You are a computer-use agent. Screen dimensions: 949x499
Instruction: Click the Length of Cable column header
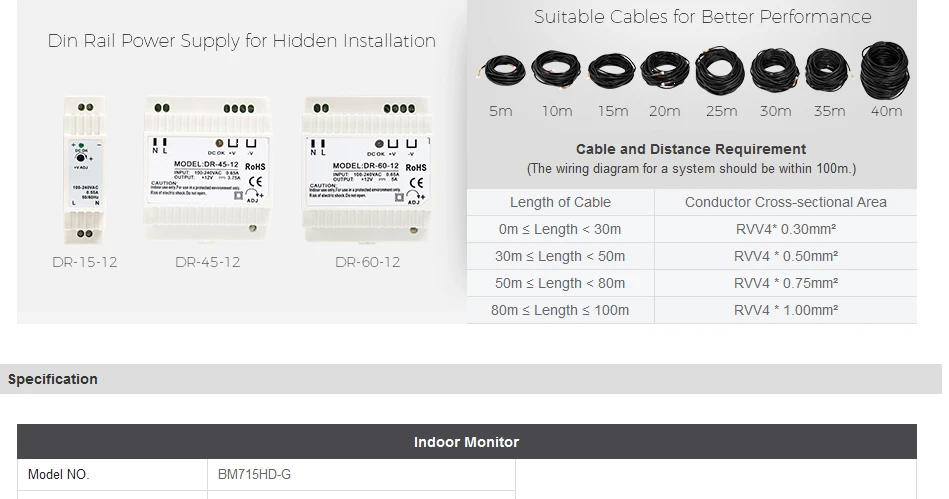click(x=560, y=202)
